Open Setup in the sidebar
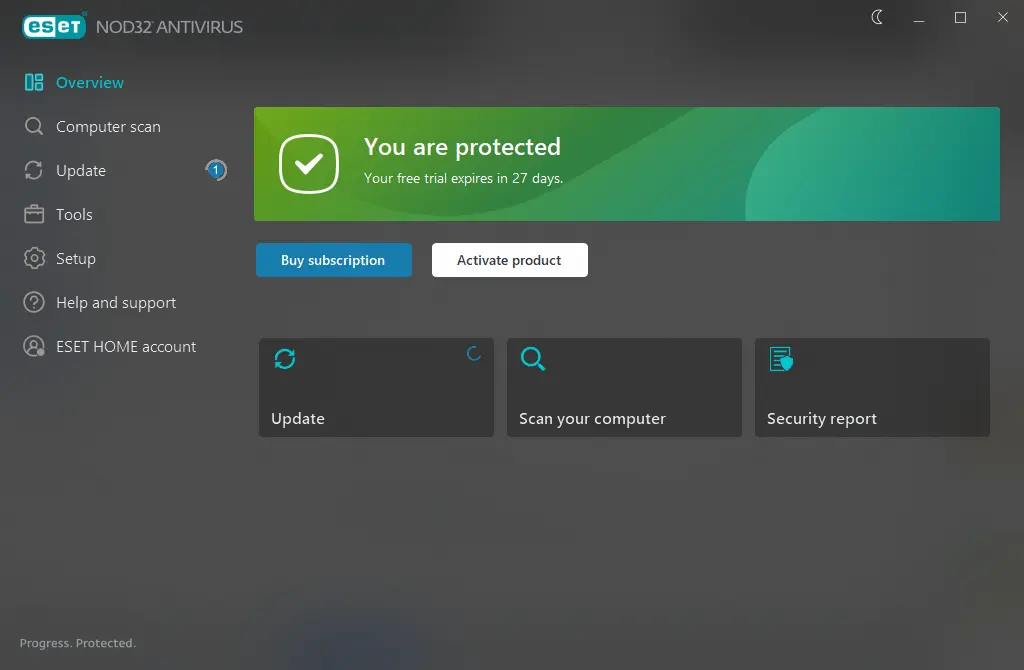1024x670 pixels. [x=76, y=259]
